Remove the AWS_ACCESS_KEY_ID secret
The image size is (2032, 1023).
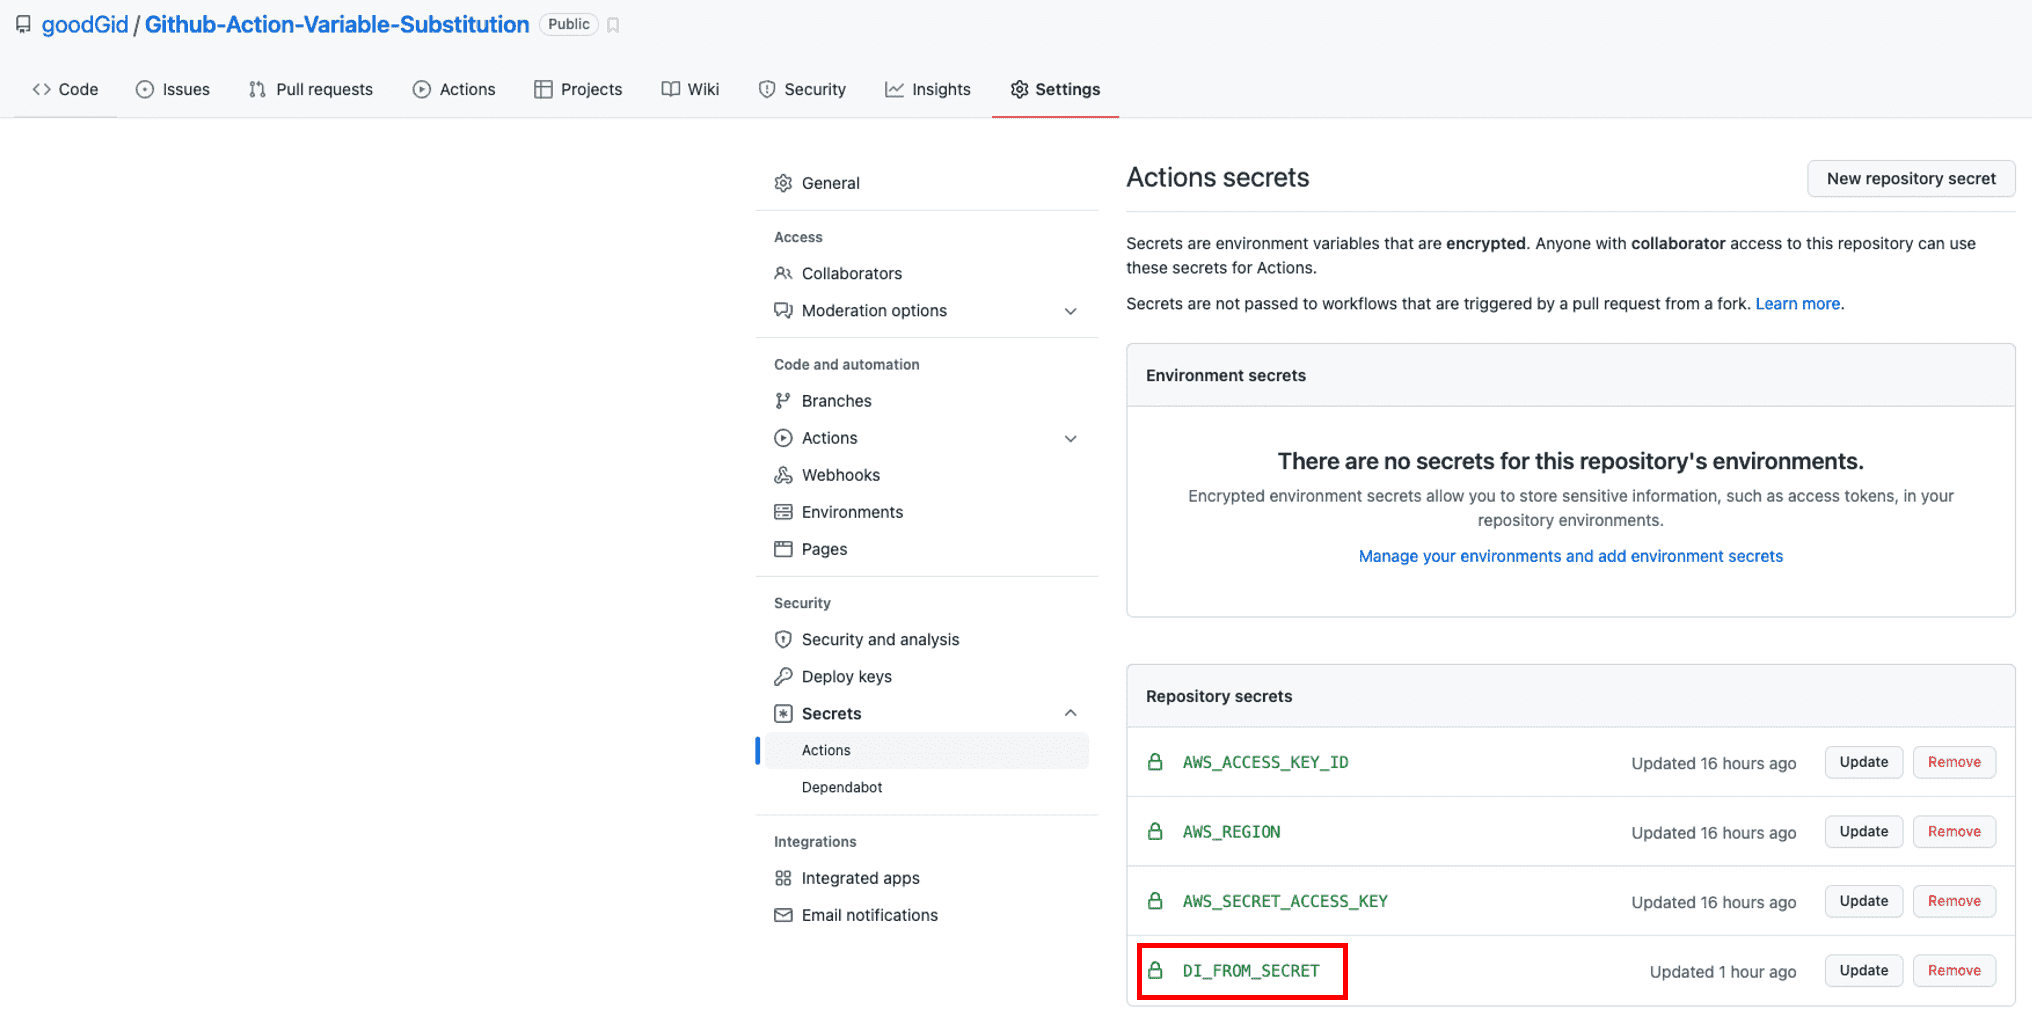click(x=1954, y=762)
